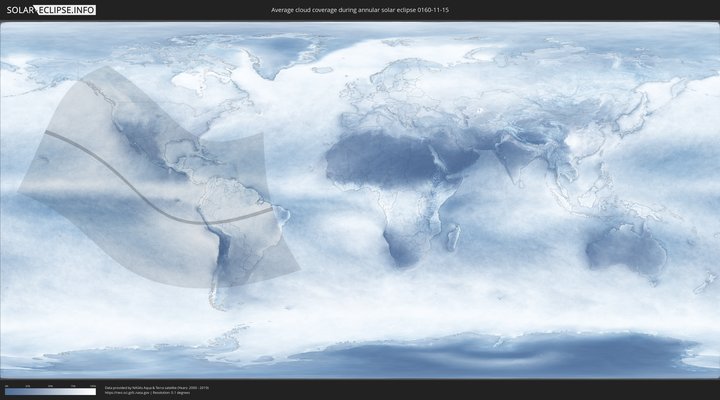Select Madagascar island on the map

(453, 237)
